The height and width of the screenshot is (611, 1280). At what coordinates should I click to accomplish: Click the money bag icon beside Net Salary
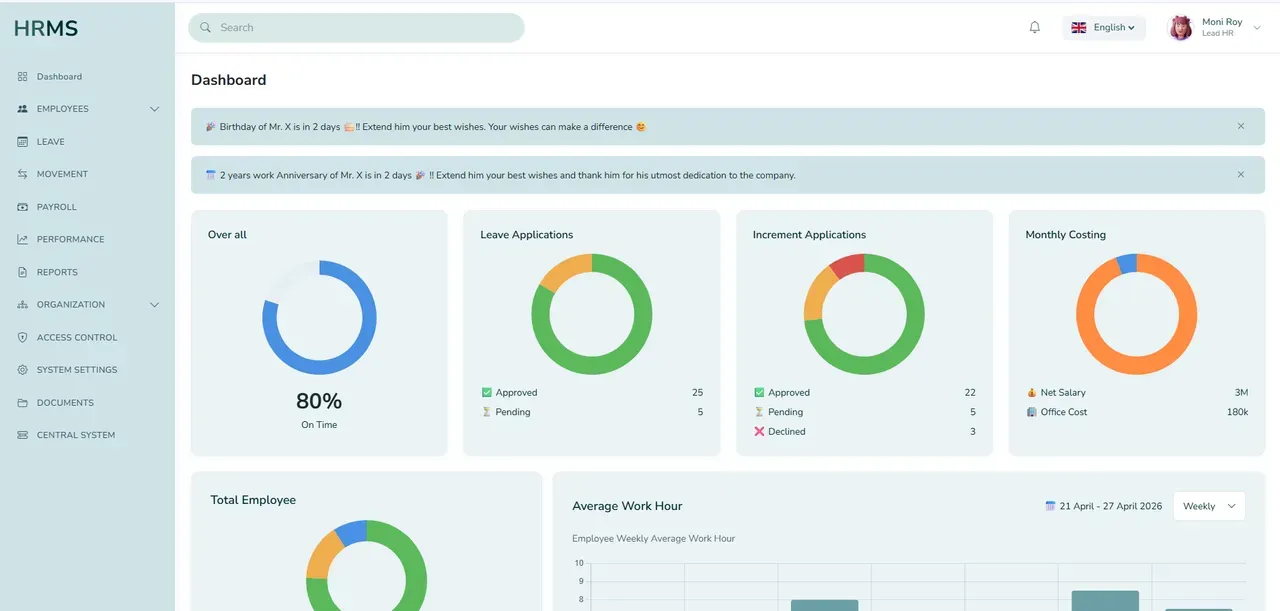point(1032,393)
